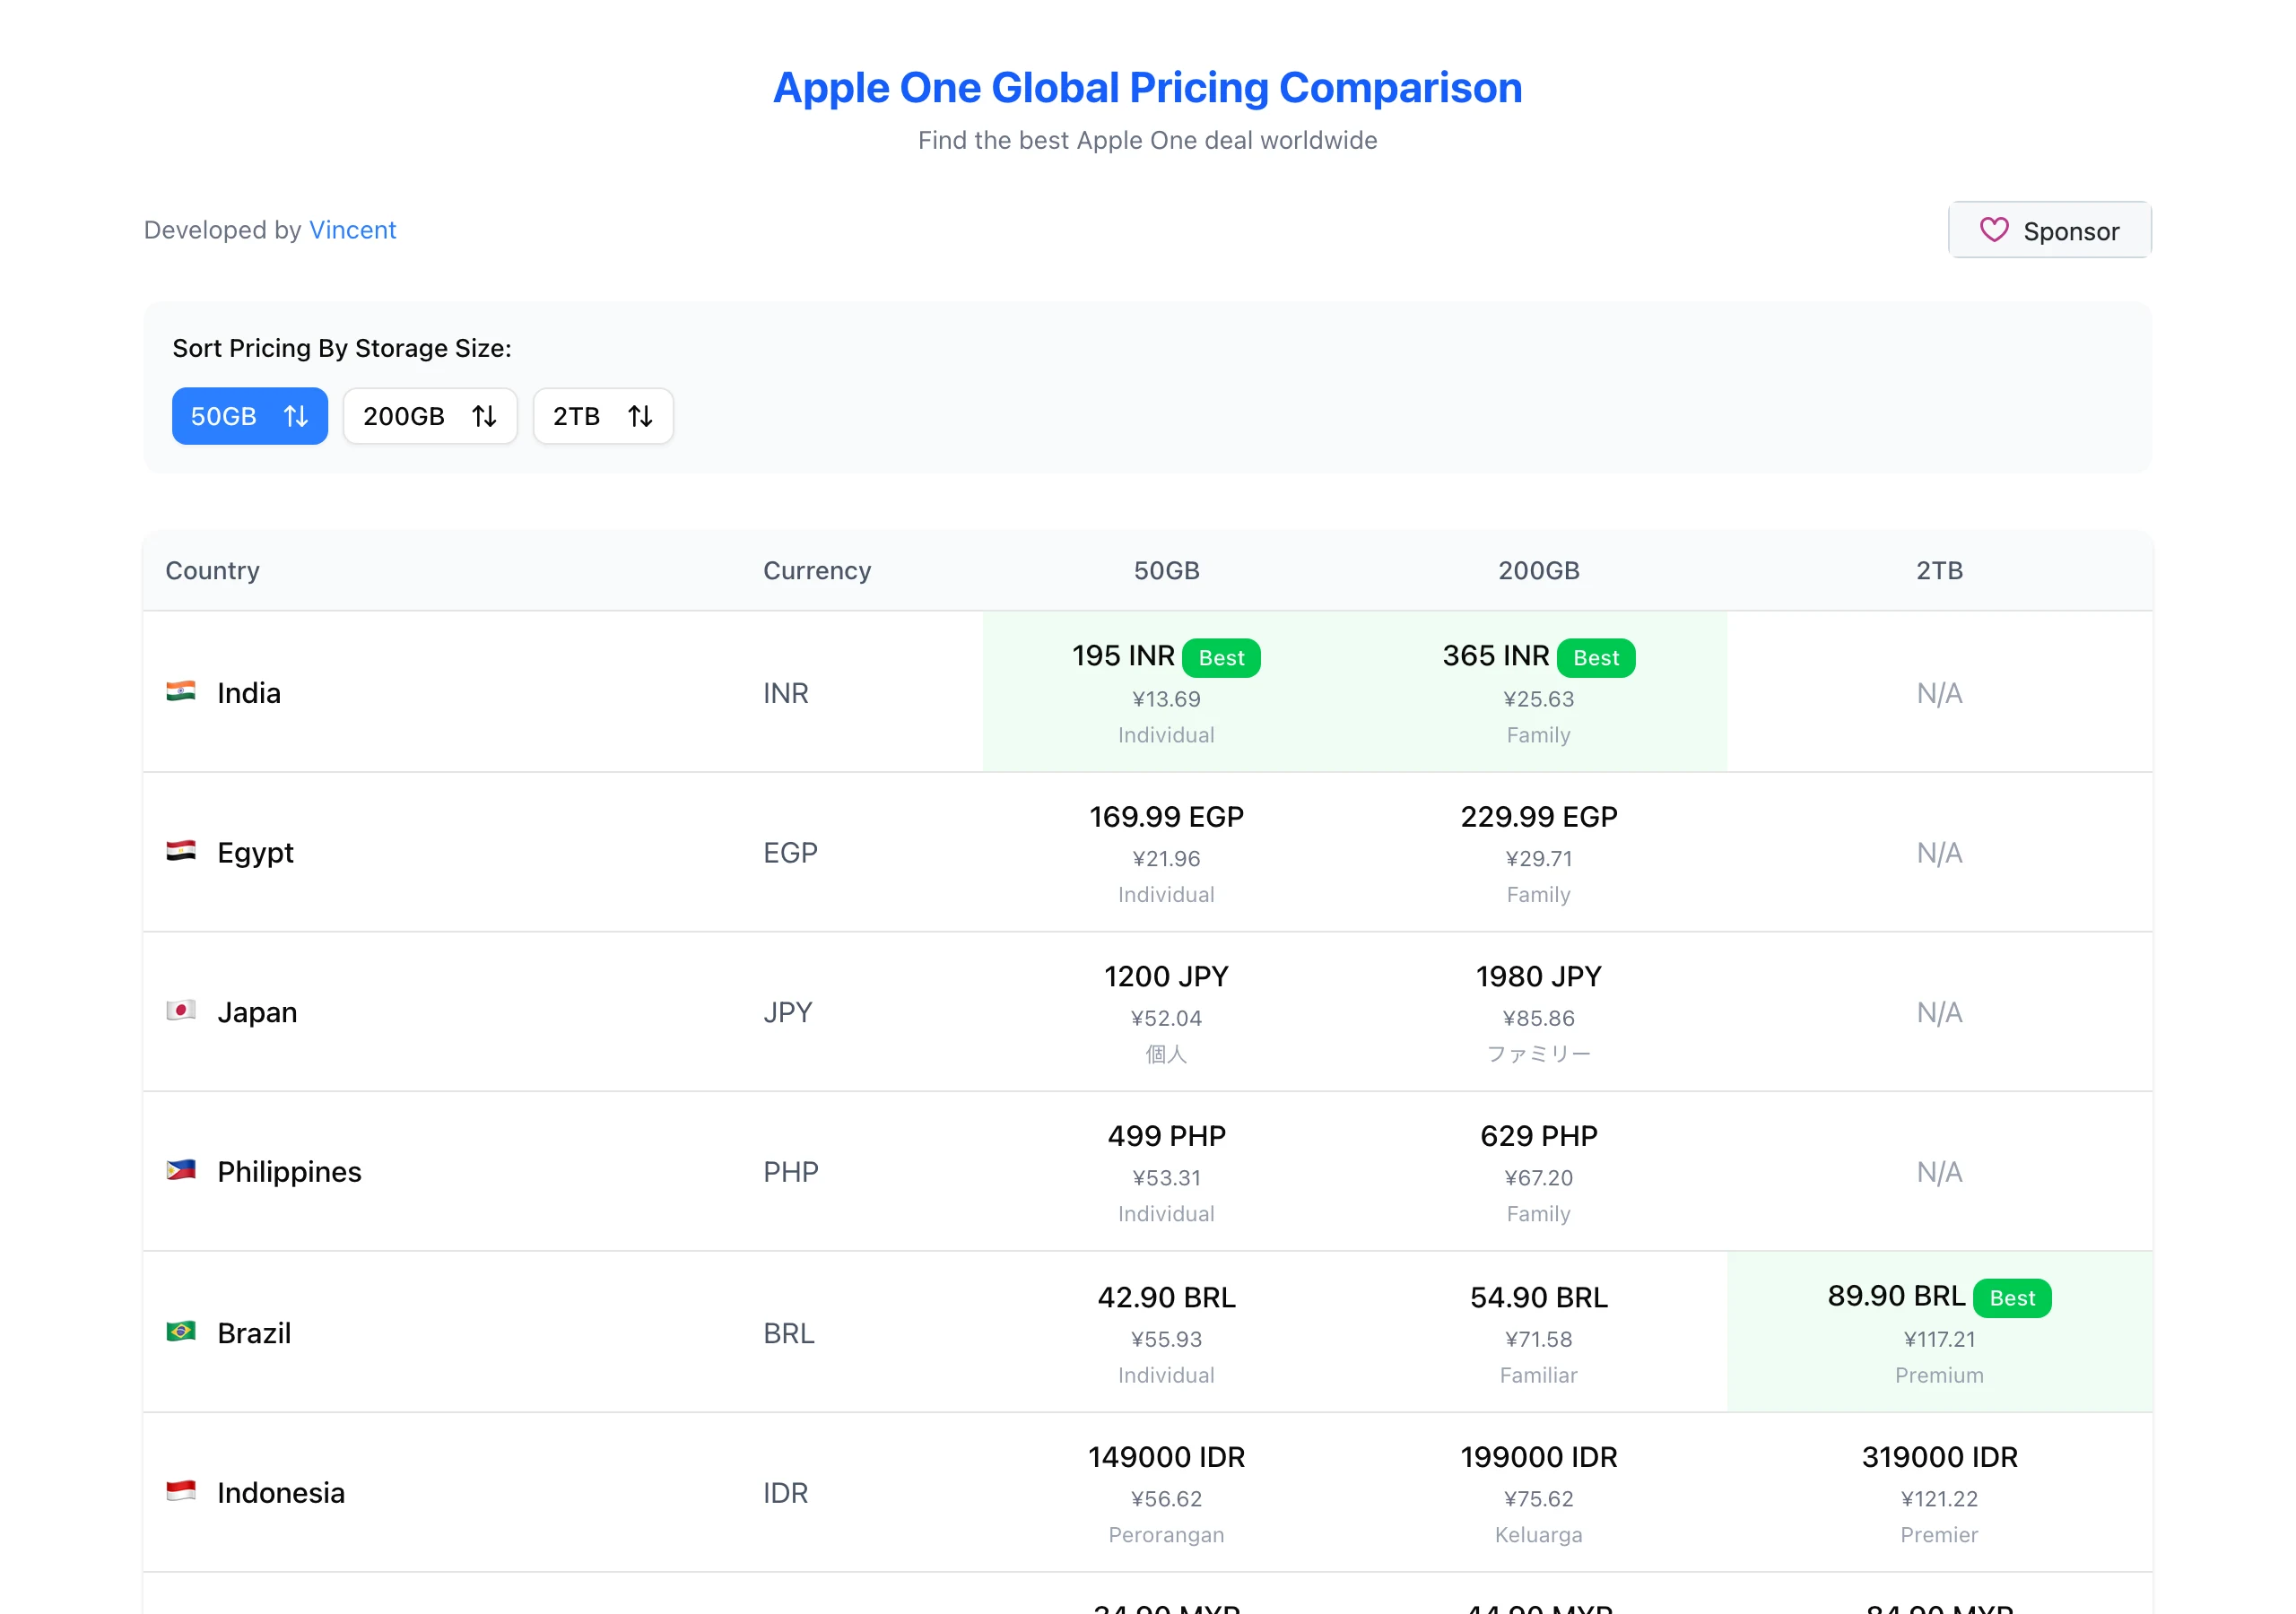Screen dimensions: 2296x1614
Task: Click the sort arrows icon on 200GB
Action: click(485, 416)
